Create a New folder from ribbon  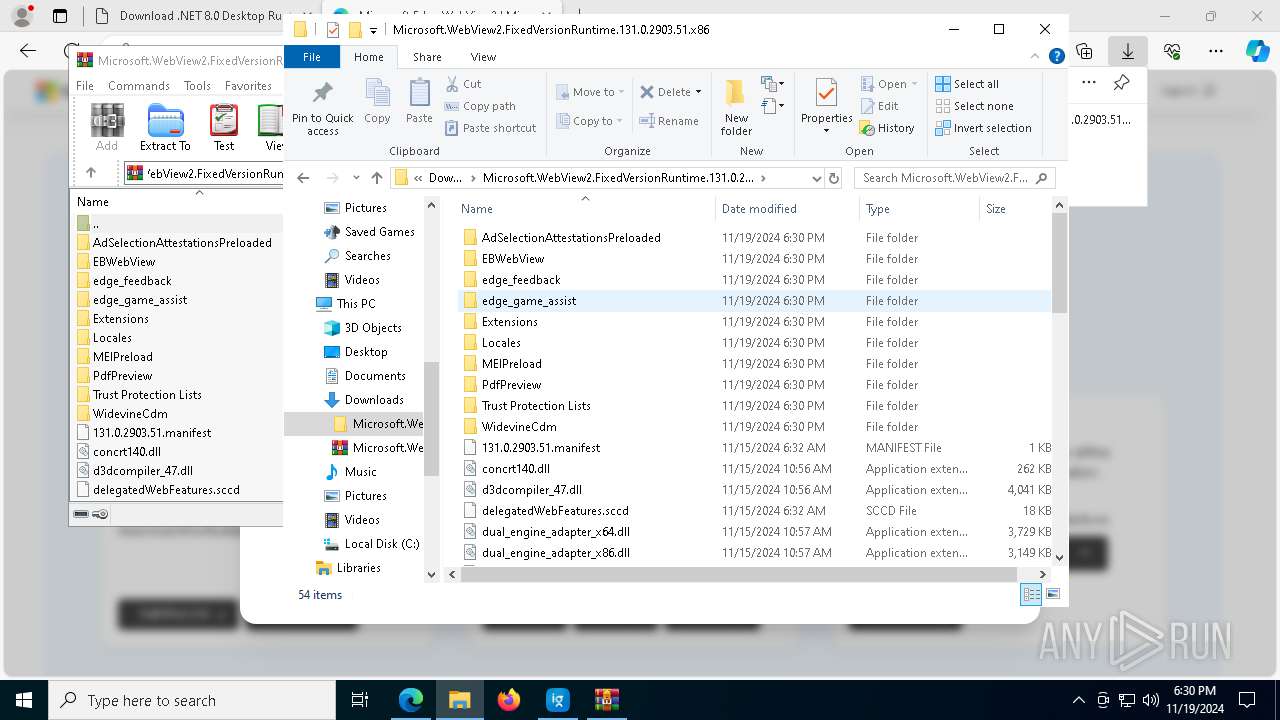tap(736, 107)
